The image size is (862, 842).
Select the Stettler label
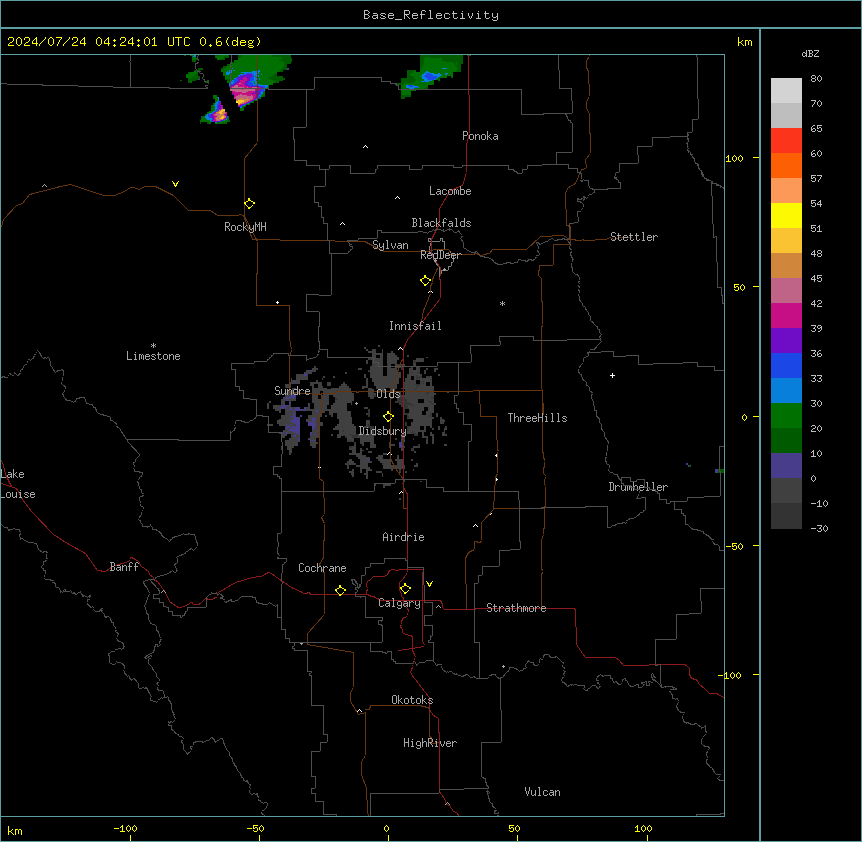pyautogui.click(x=634, y=237)
